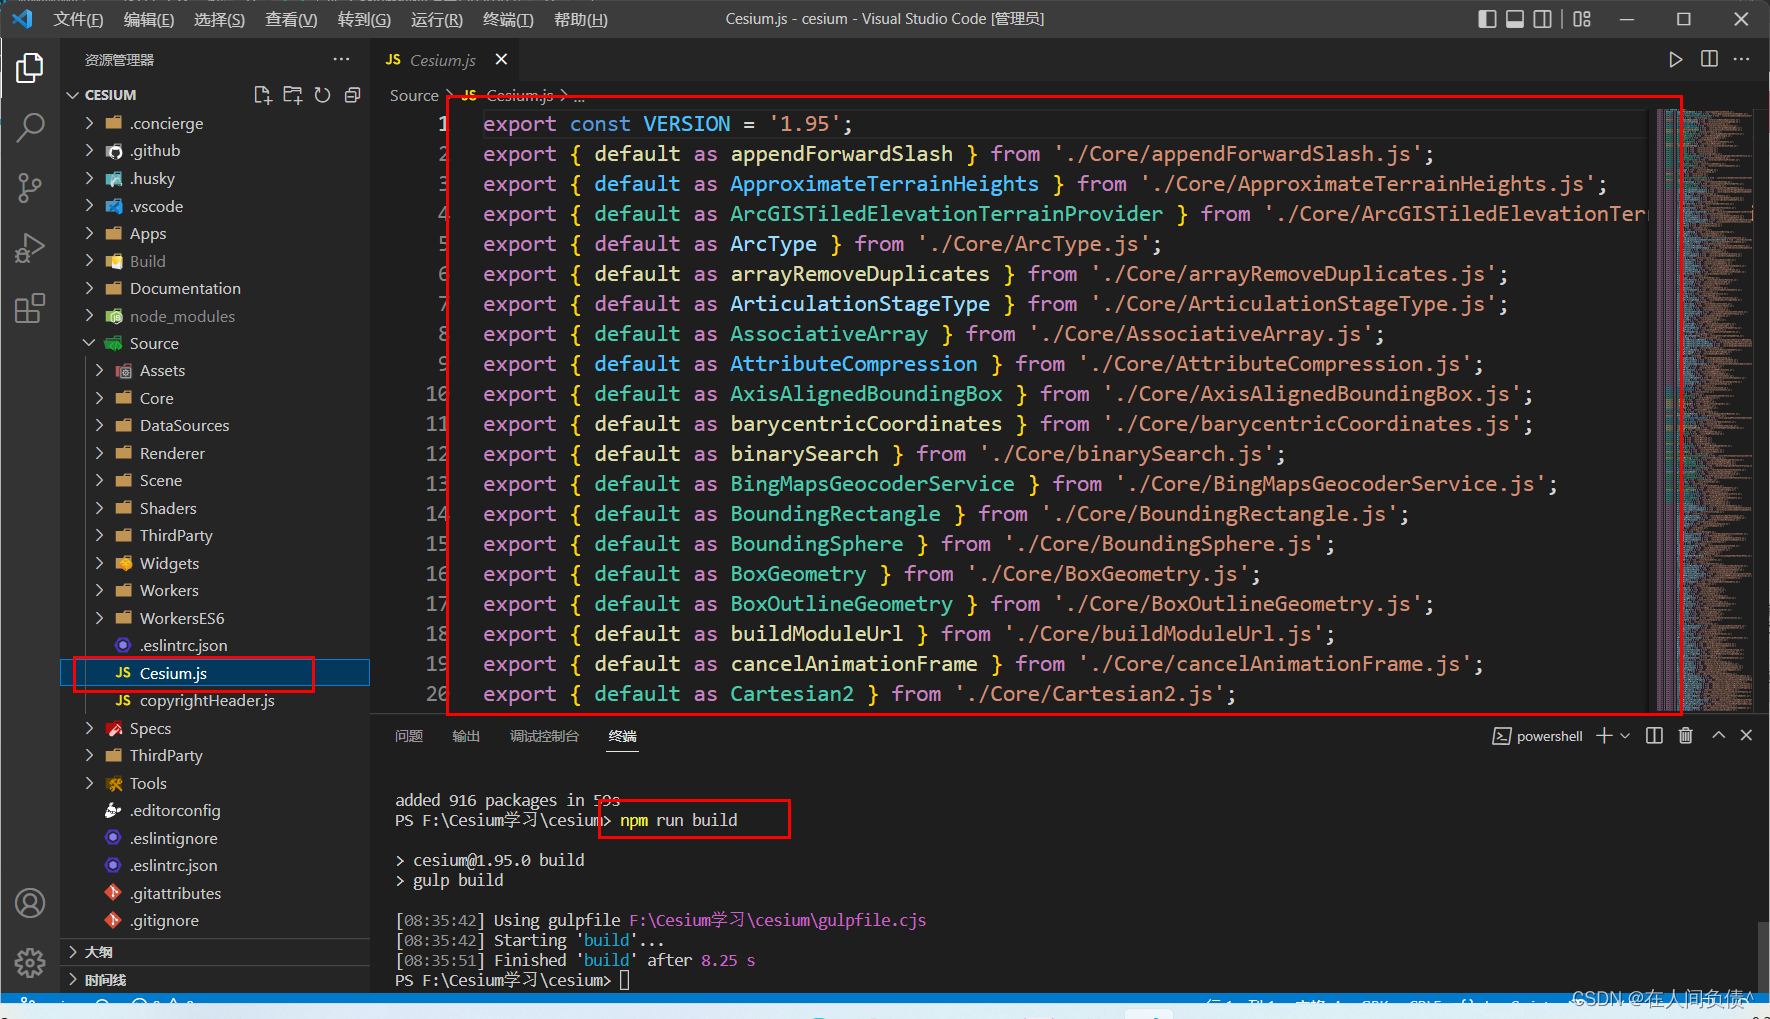
Task: Open the 文件(F) menu
Action: (x=78, y=20)
